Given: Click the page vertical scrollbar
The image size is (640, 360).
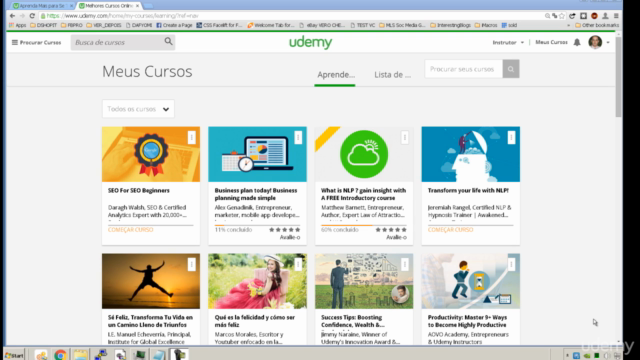Looking at the screenshot, I should click(x=619, y=78).
